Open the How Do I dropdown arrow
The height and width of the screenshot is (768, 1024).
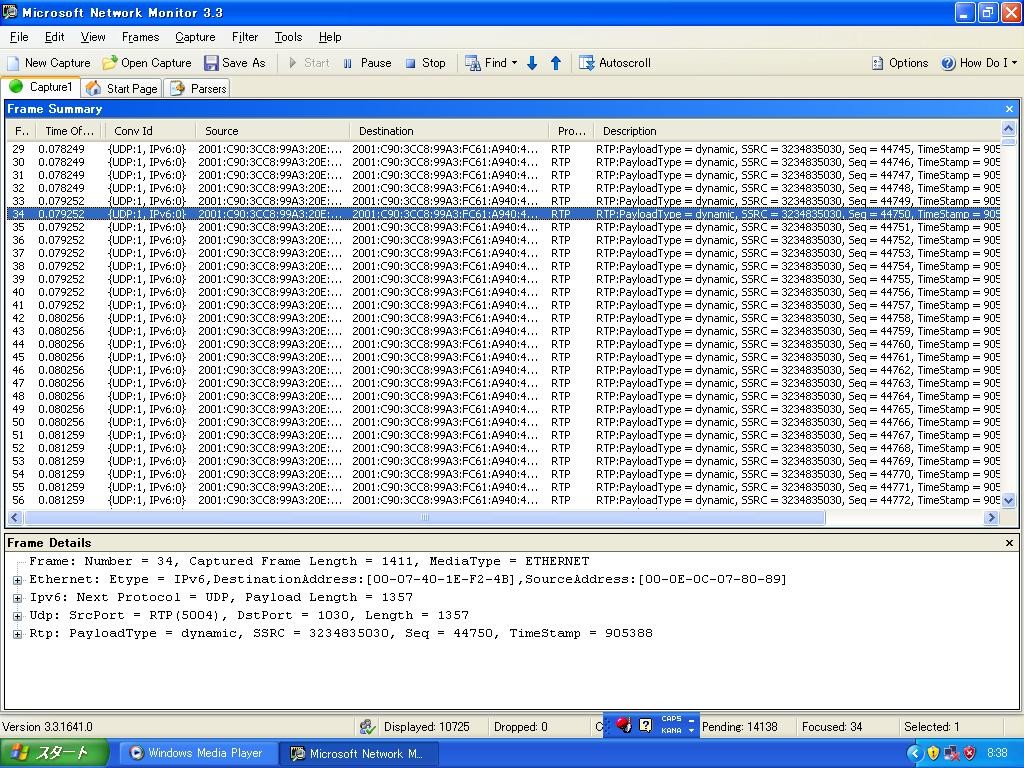click(x=1014, y=63)
